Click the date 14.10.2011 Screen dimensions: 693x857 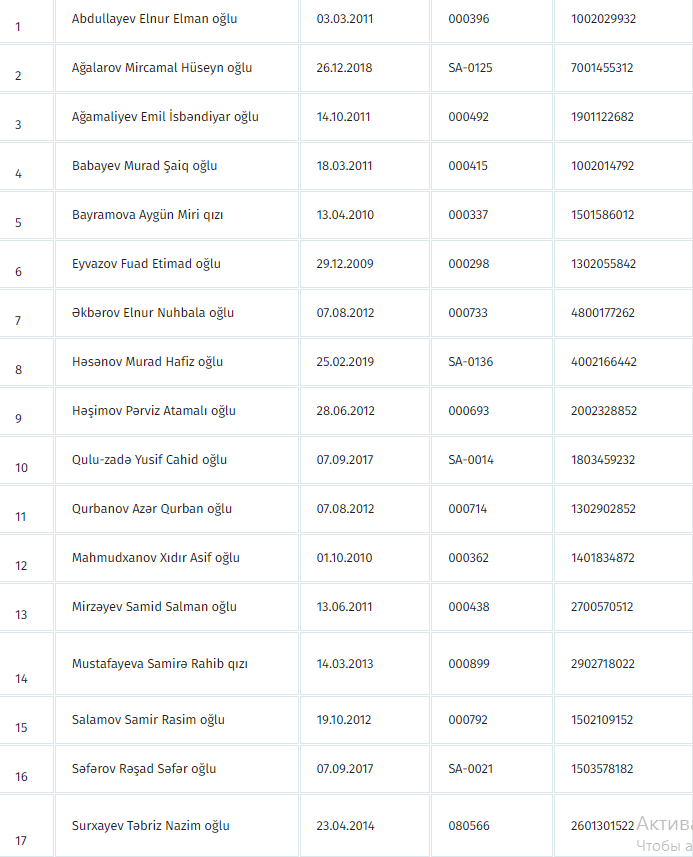point(343,117)
